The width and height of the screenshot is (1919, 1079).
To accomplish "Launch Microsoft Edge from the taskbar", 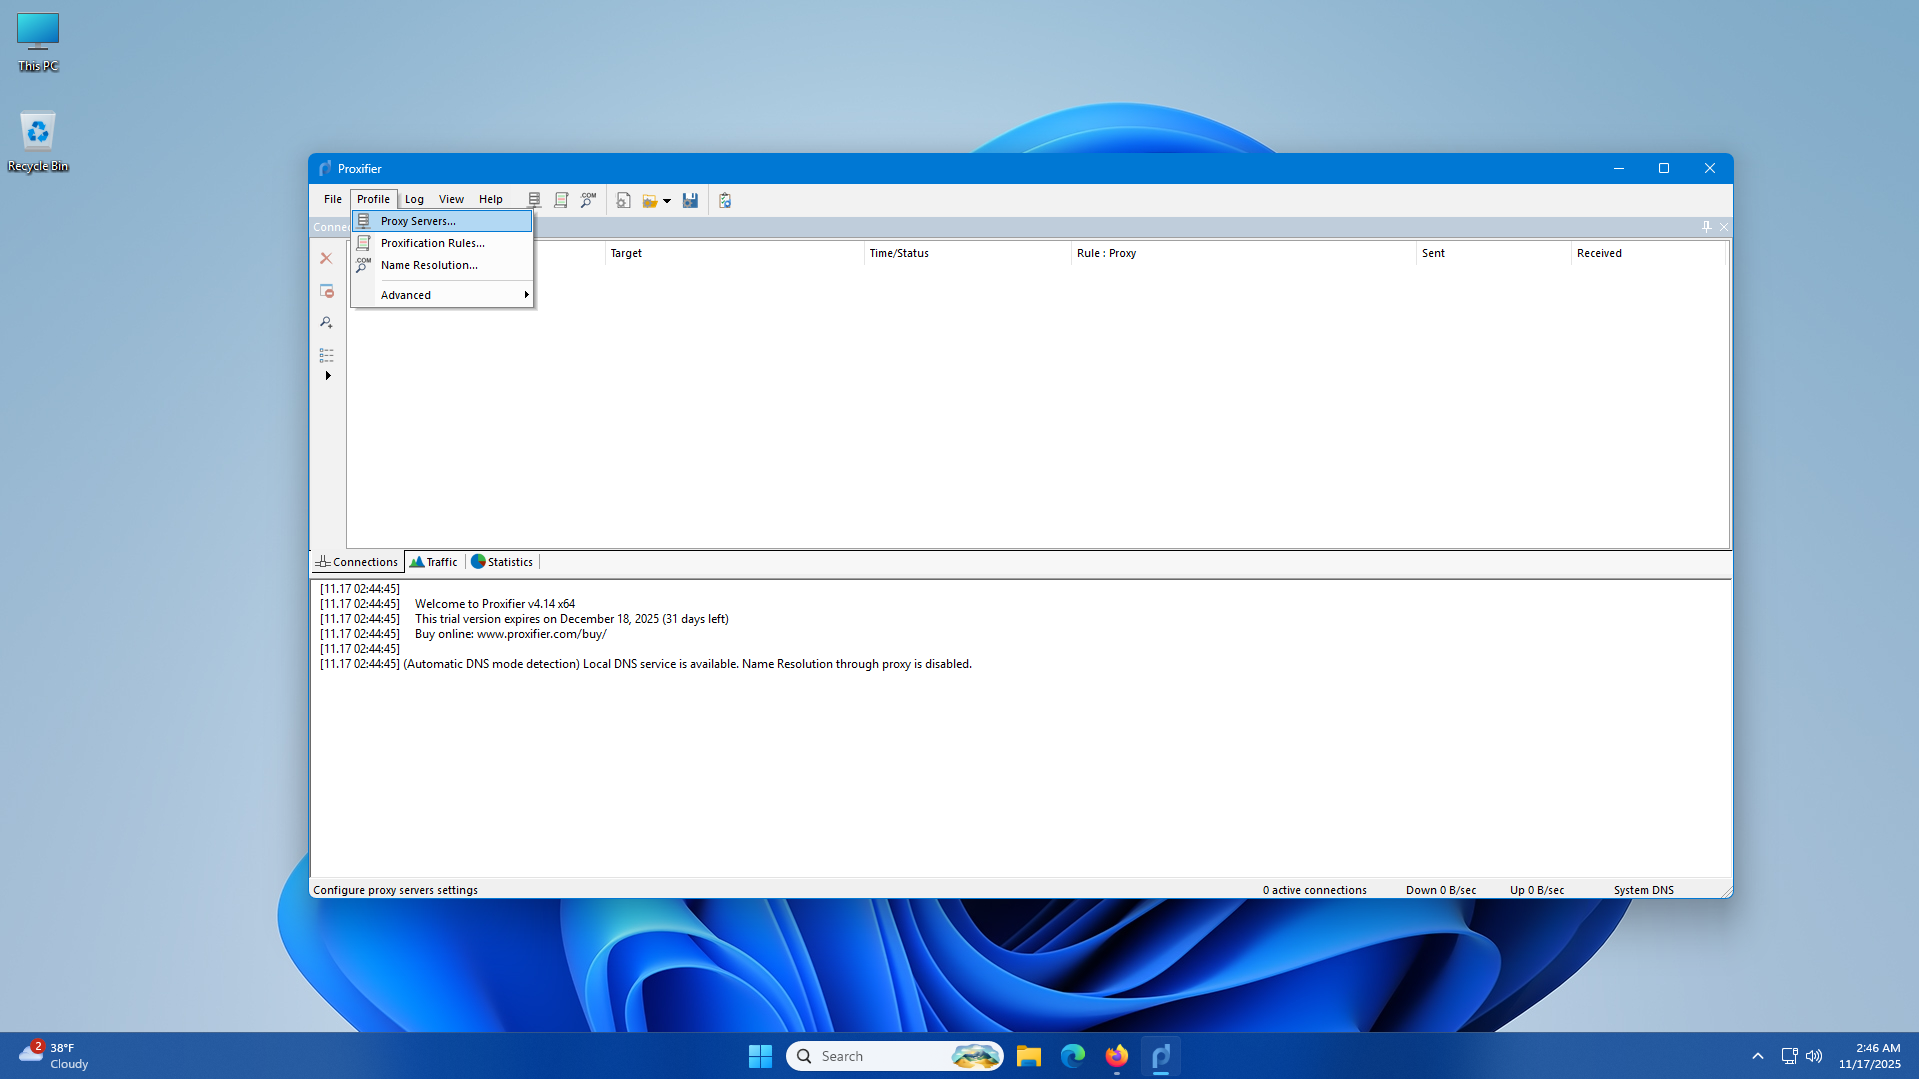I will 1072,1056.
